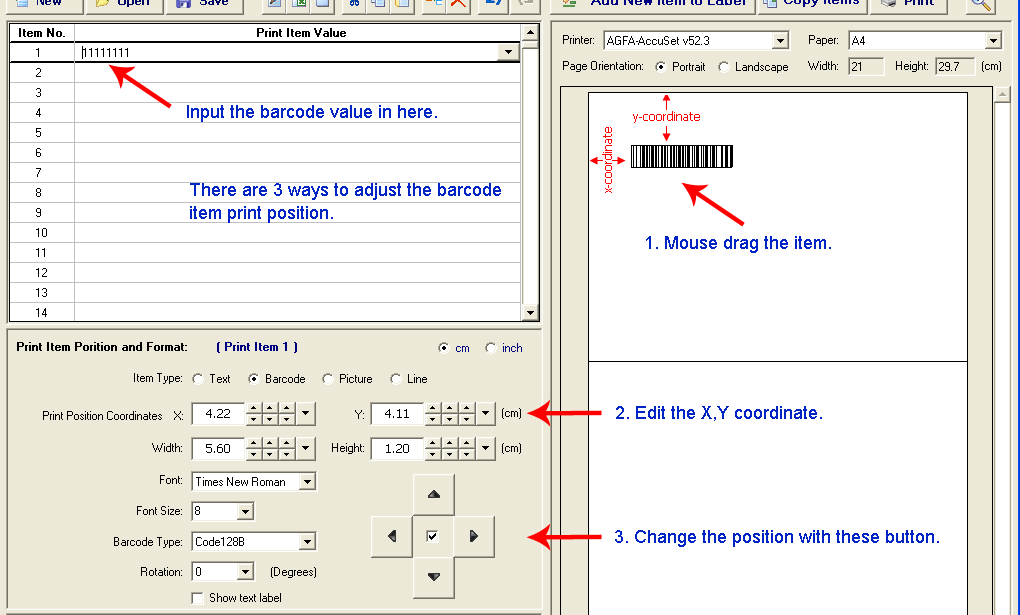
Task: Click the X coordinate input field
Action: click(x=217, y=414)
